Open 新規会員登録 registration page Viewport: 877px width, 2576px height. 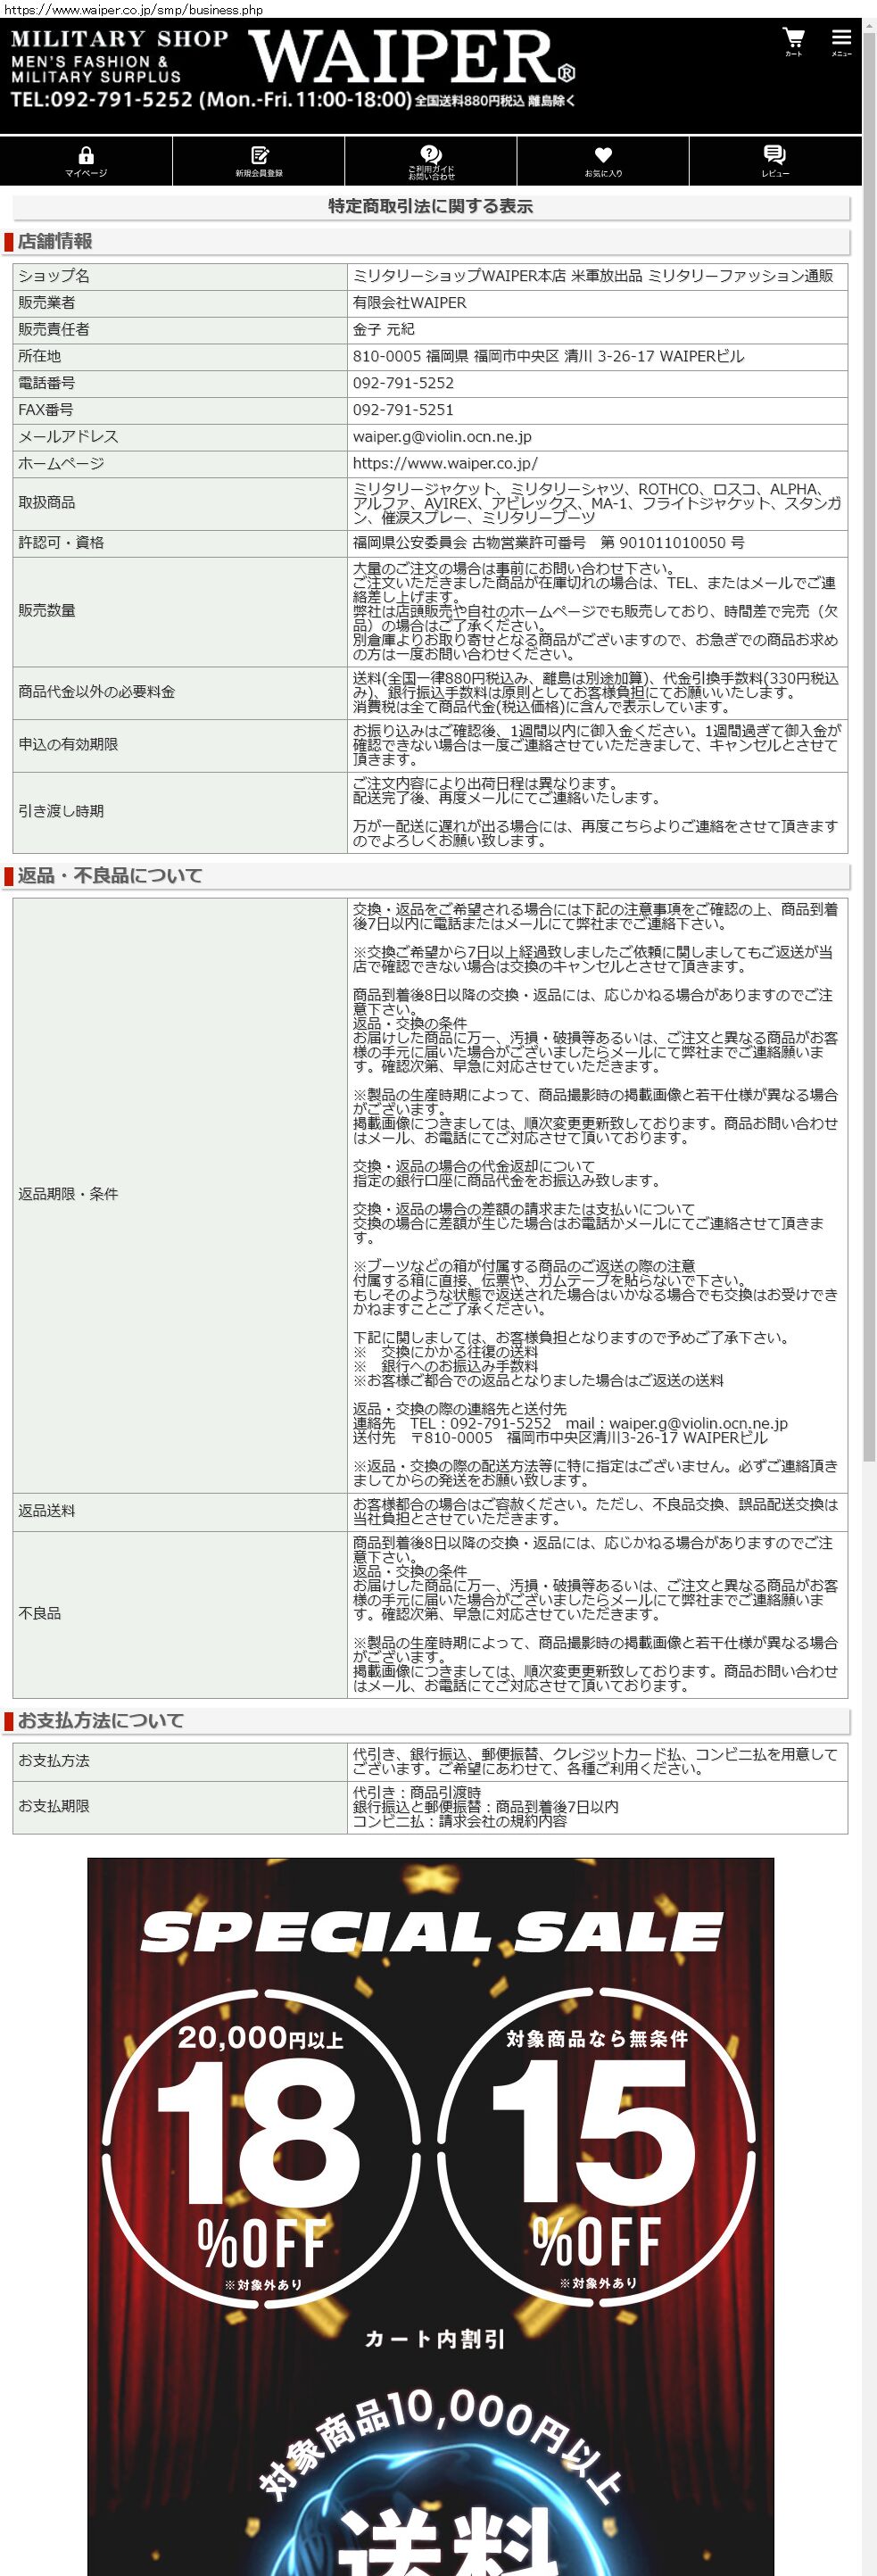click(259, 161)
